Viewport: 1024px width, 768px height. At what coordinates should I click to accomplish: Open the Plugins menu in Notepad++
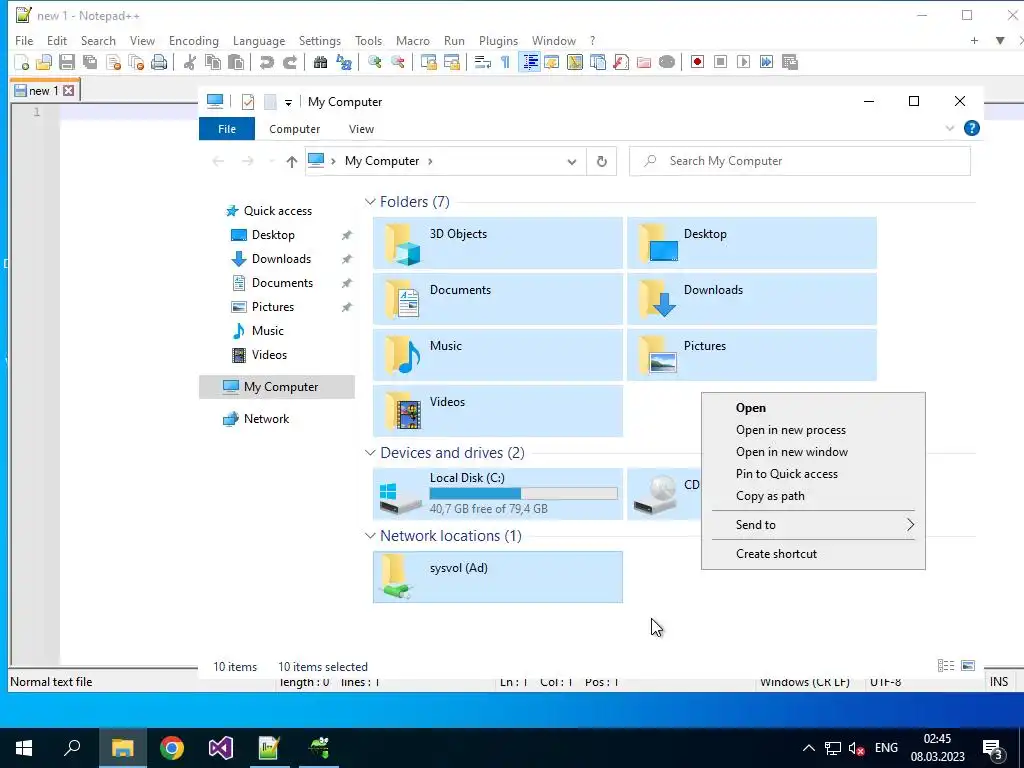(498, 40)
